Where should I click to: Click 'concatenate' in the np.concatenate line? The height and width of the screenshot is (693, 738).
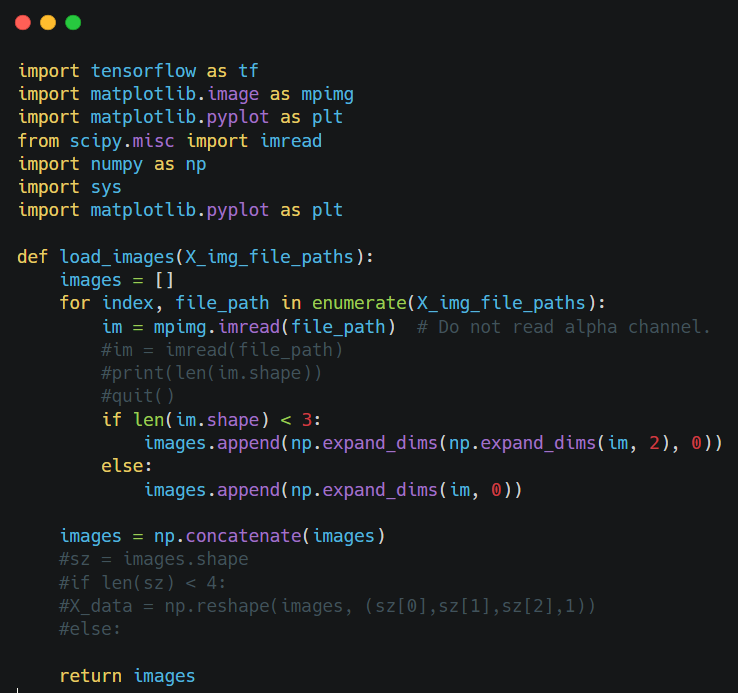(243, 536)
